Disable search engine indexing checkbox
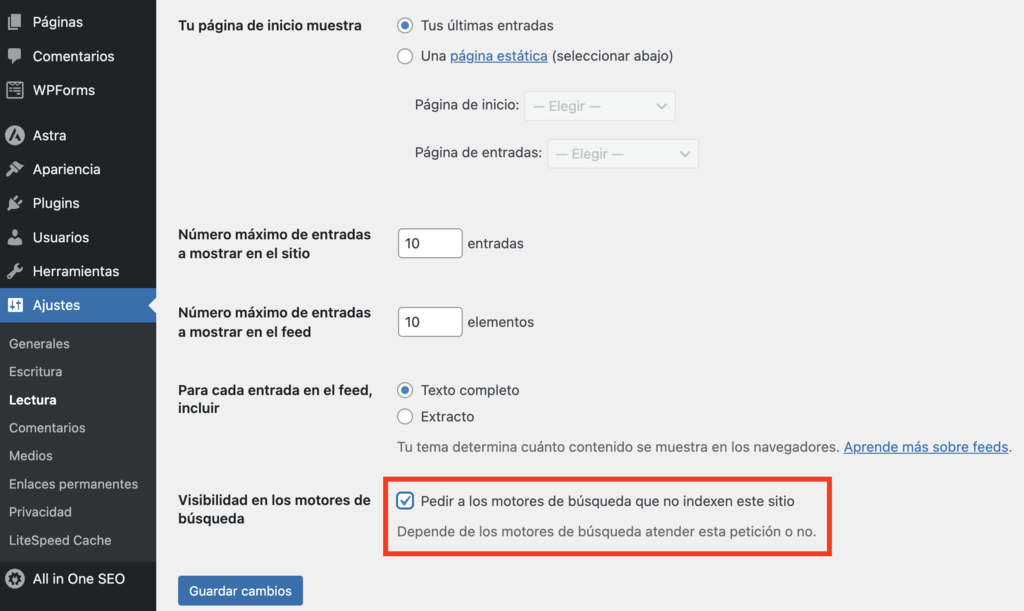 404,500
